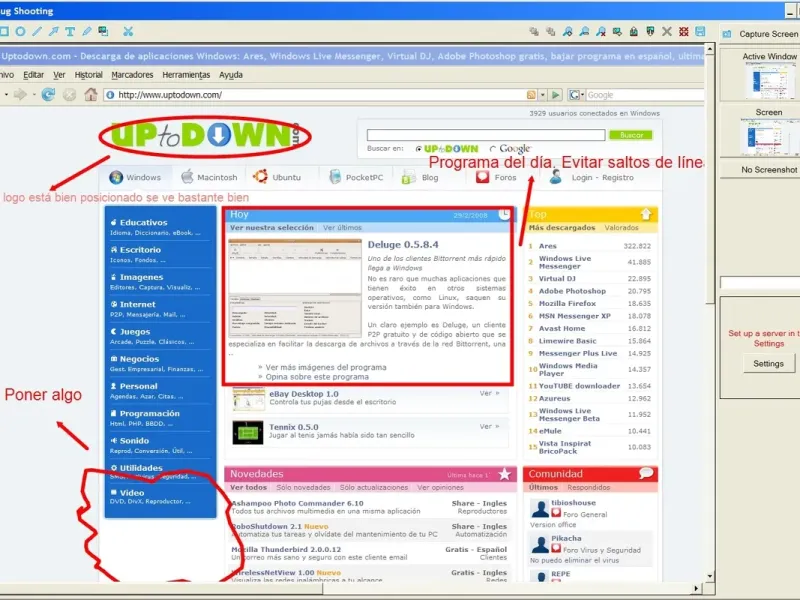This screenshot has height=600, width=800.
Task: Save the screenshot with the floppy icon
Action: [701, 32]
